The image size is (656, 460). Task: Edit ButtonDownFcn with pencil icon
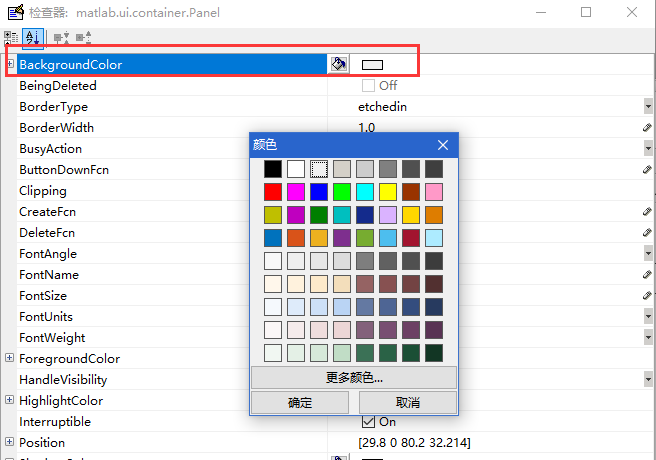[x=647, y=169]
